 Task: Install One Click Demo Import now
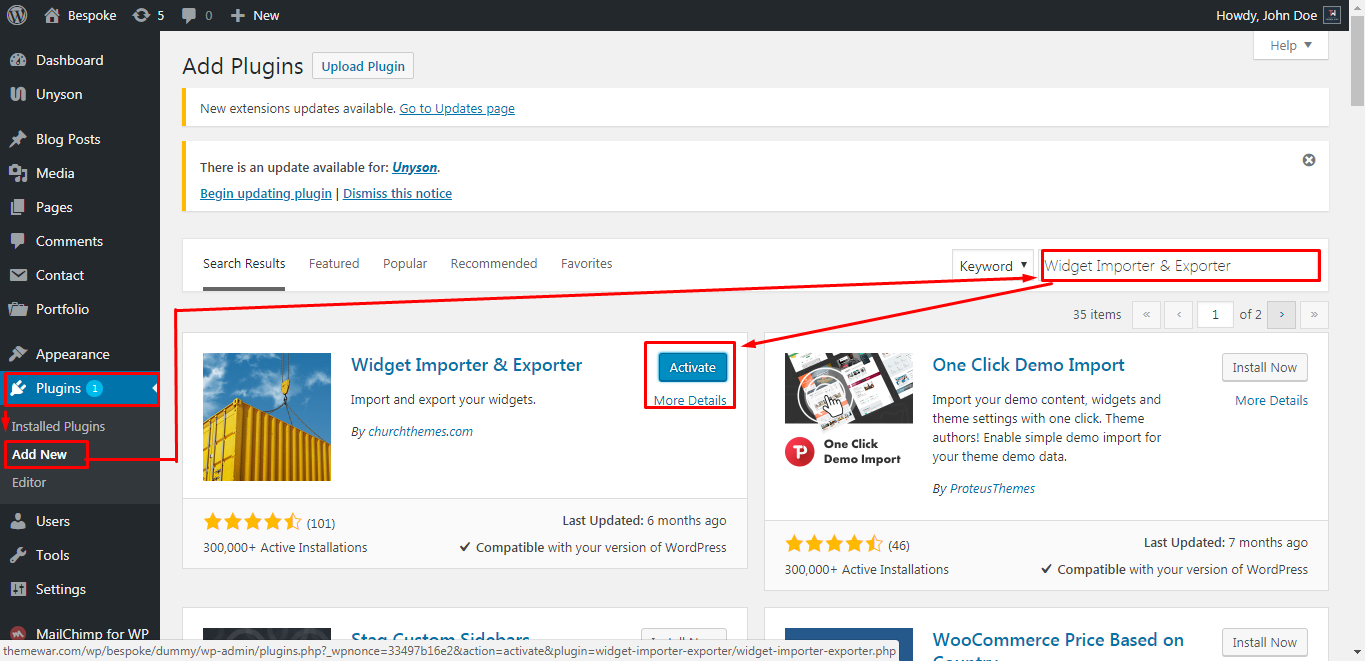[1264, 367]
